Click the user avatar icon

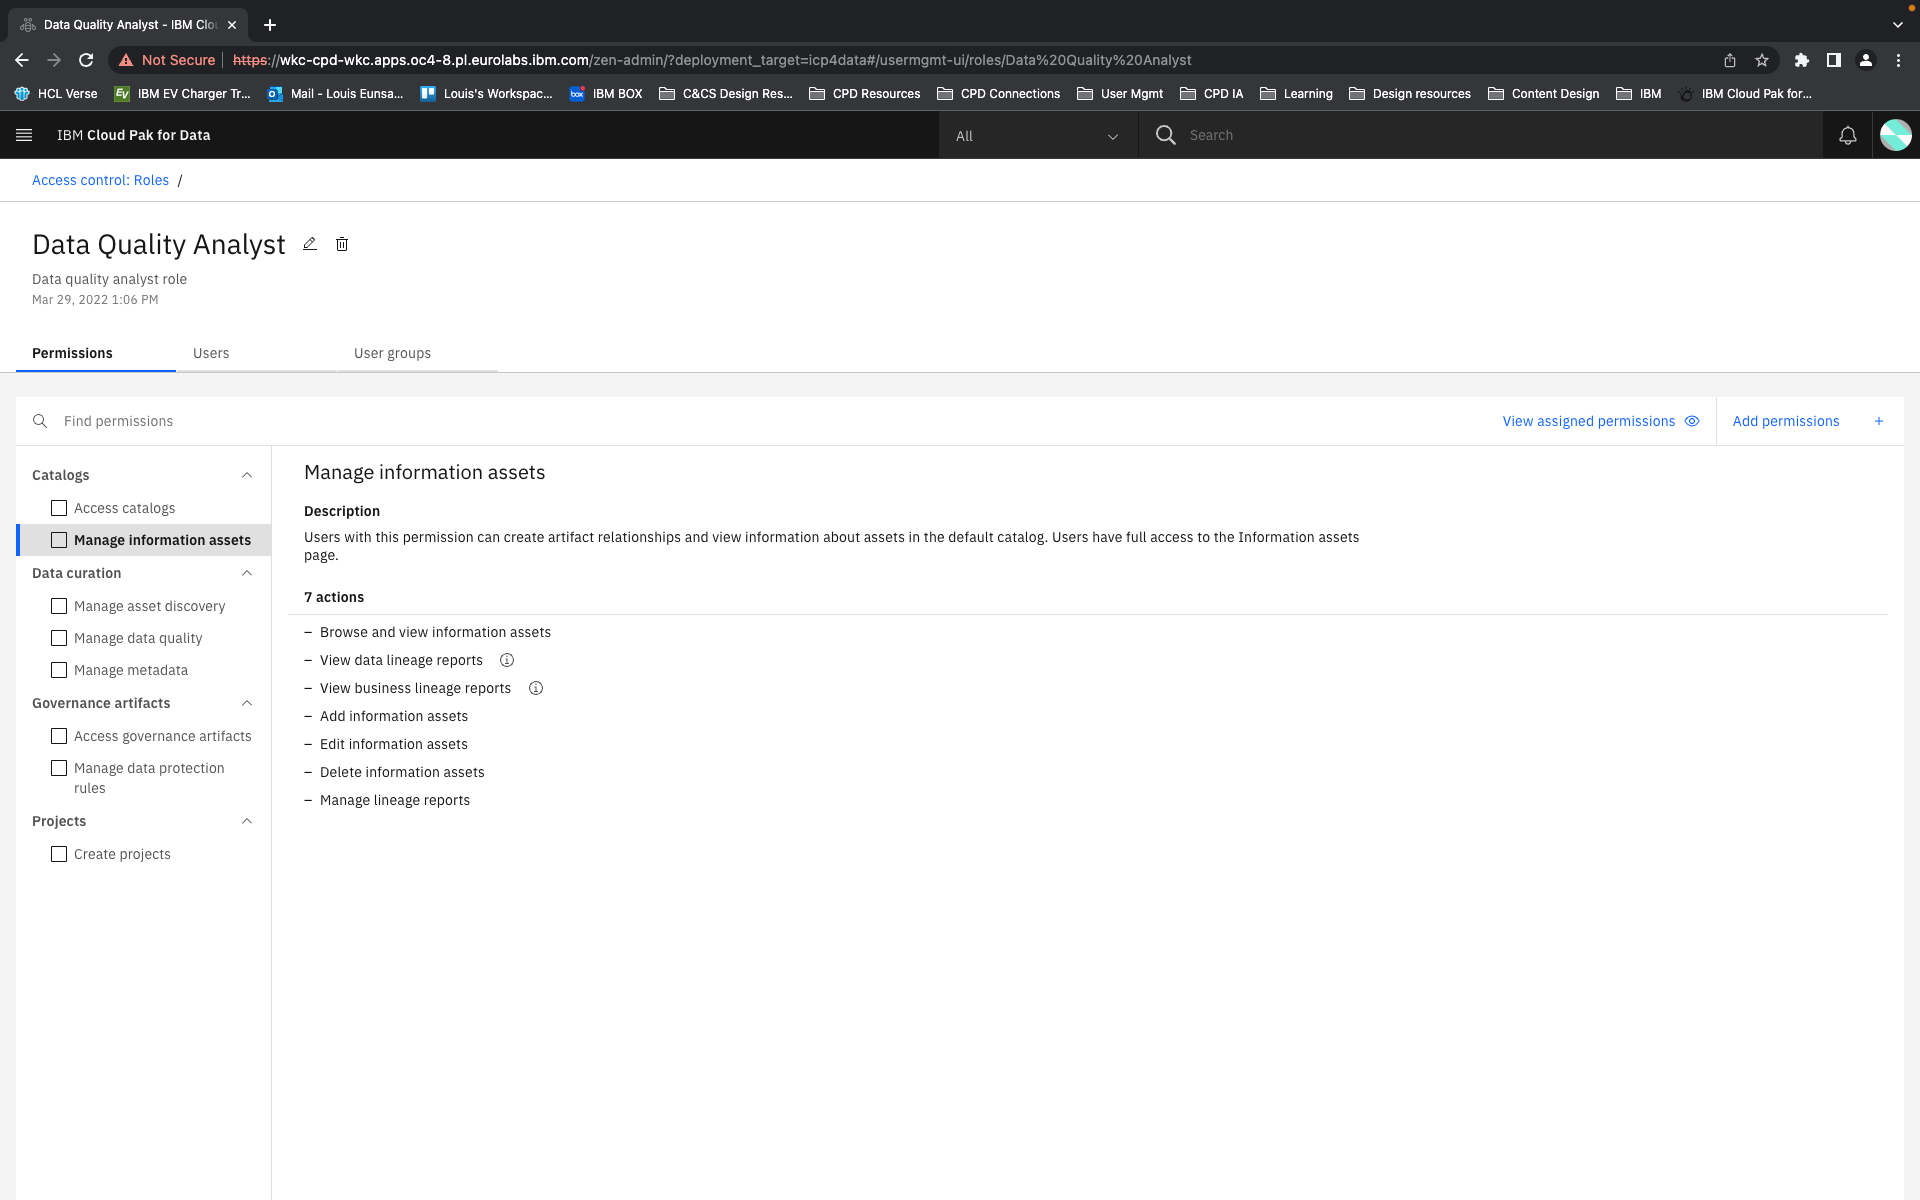coord(1895,135)
